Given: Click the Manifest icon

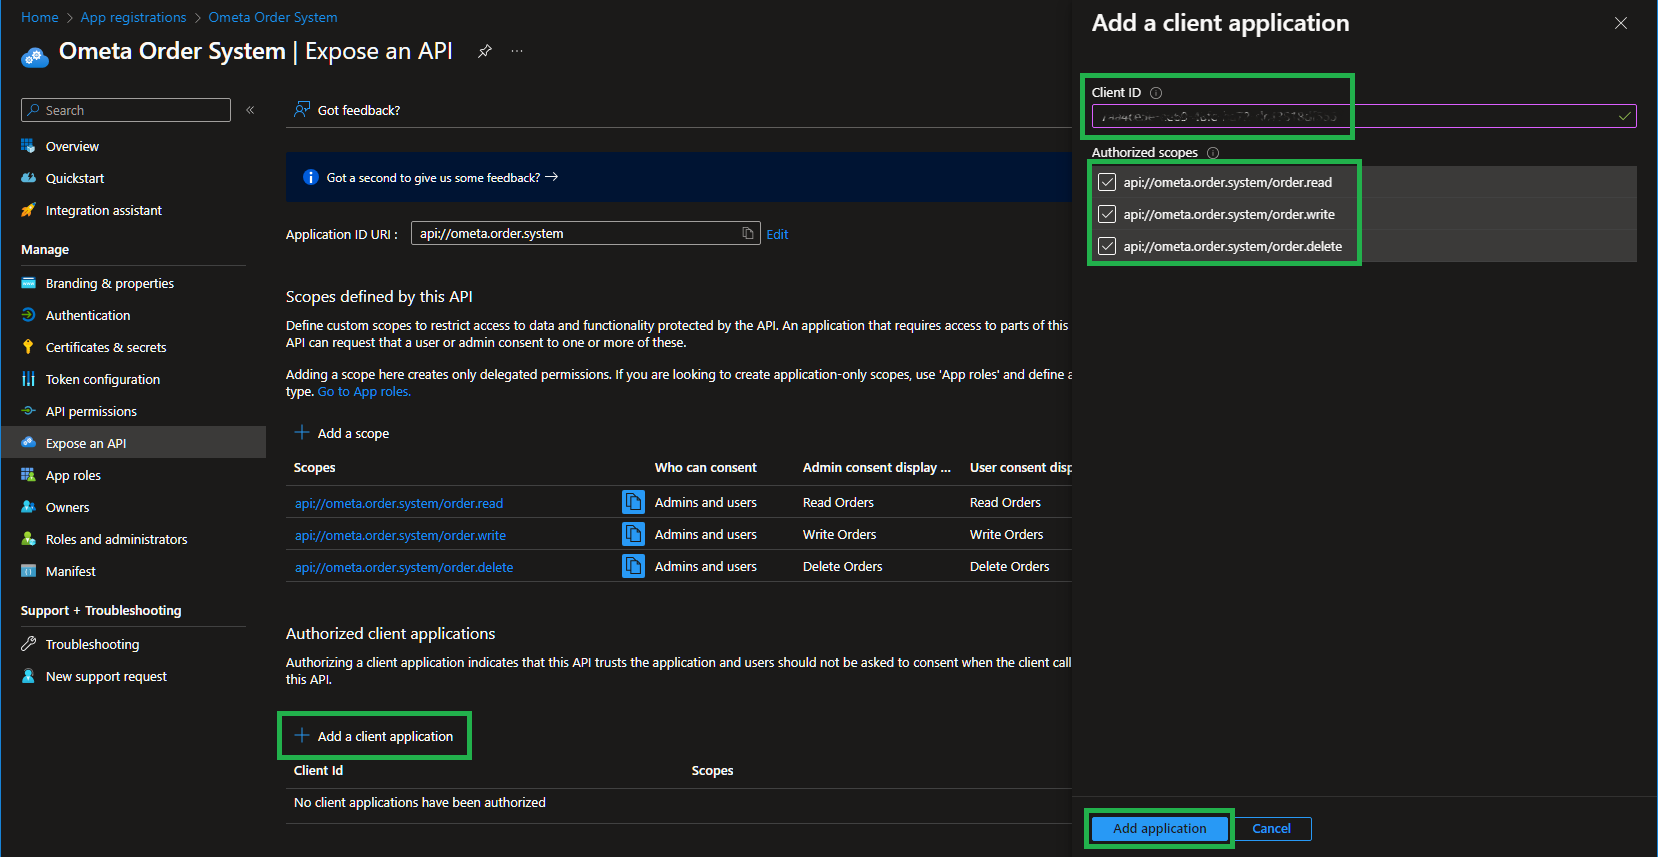Looking at the screenshot, I should coord(28,571).
